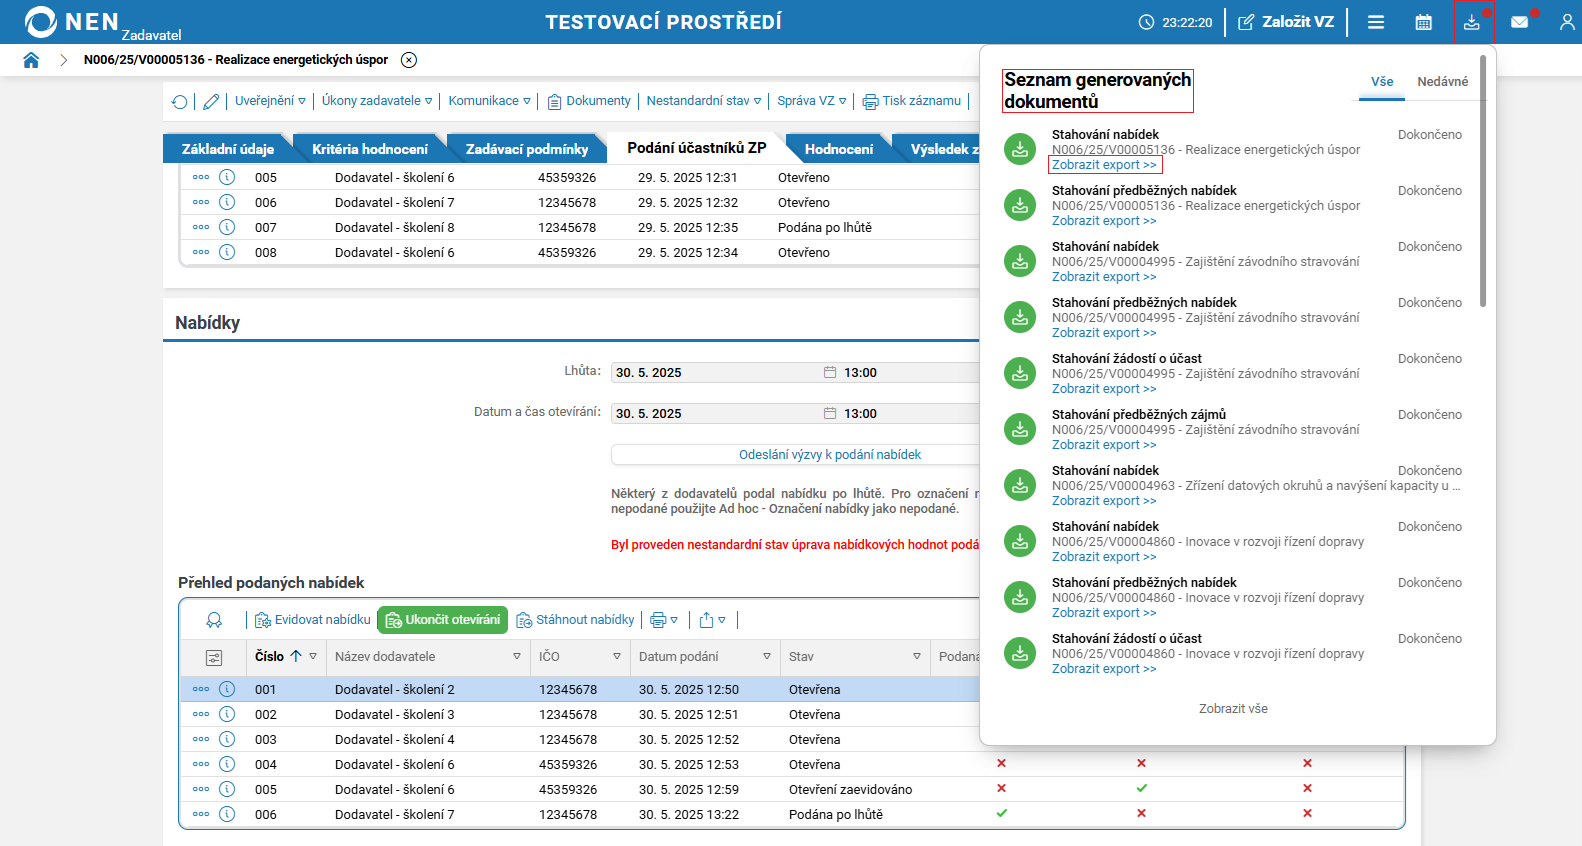Screen dimensions: 1582x846
Task: Open info icon for offer row 001
Action: click(x=227, y=689)
